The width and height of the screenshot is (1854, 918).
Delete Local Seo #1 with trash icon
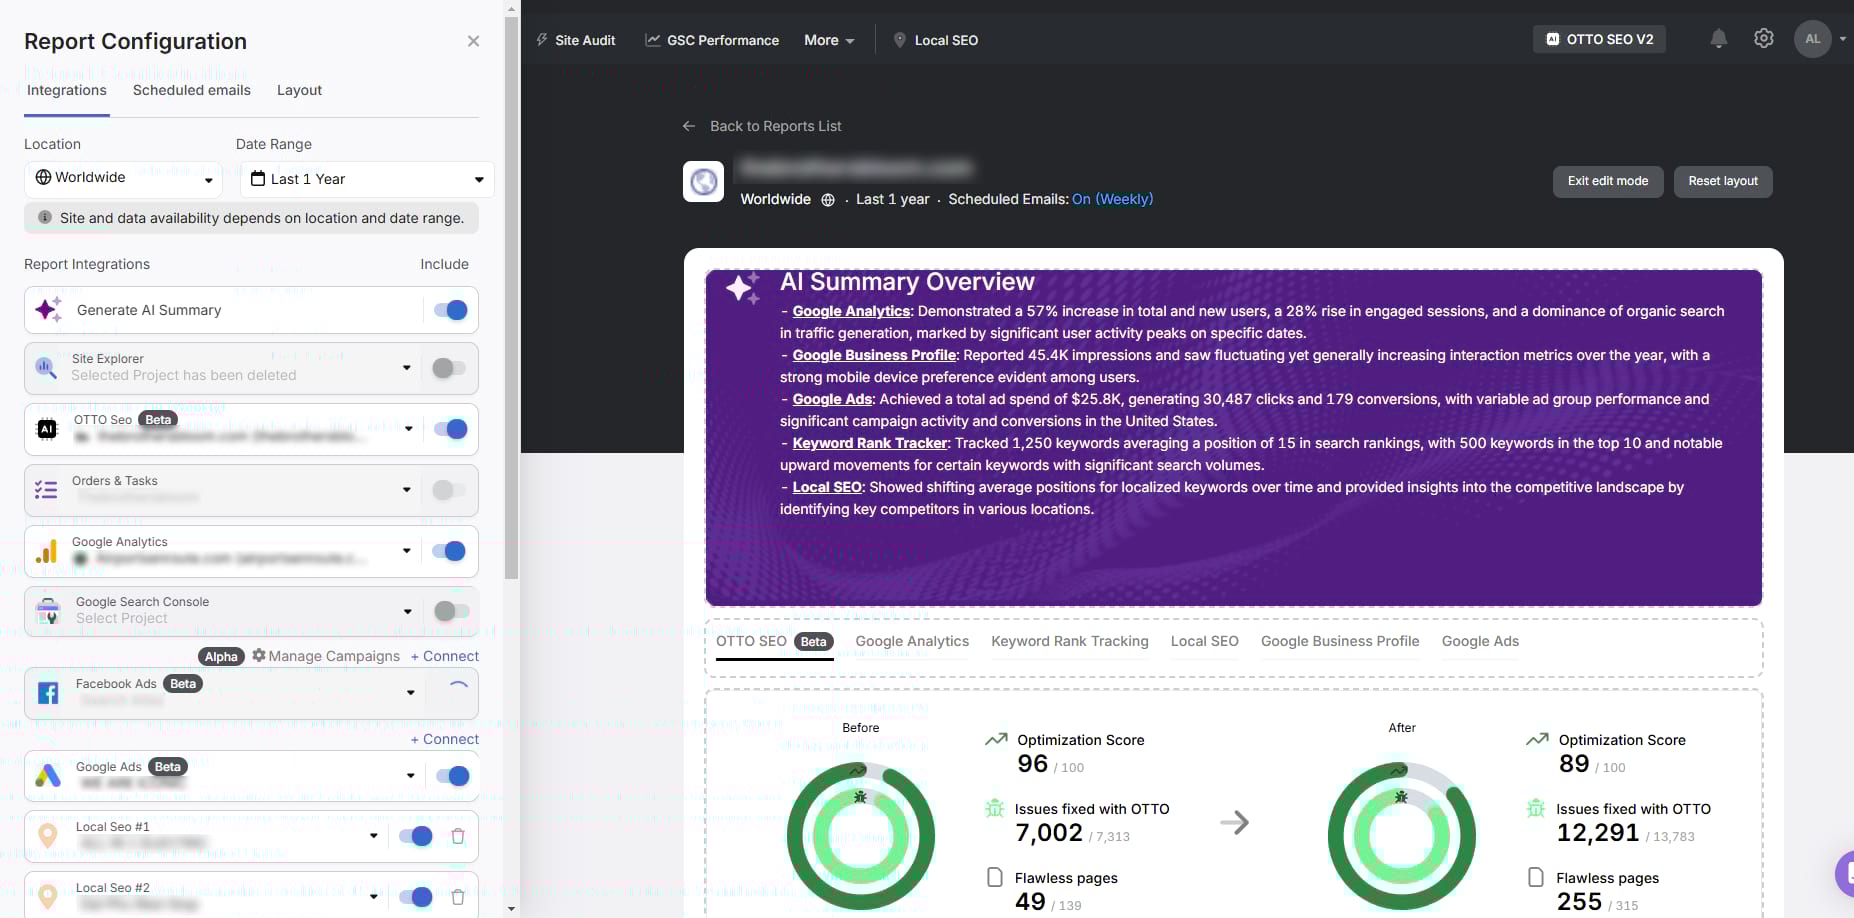click(457, 836)
